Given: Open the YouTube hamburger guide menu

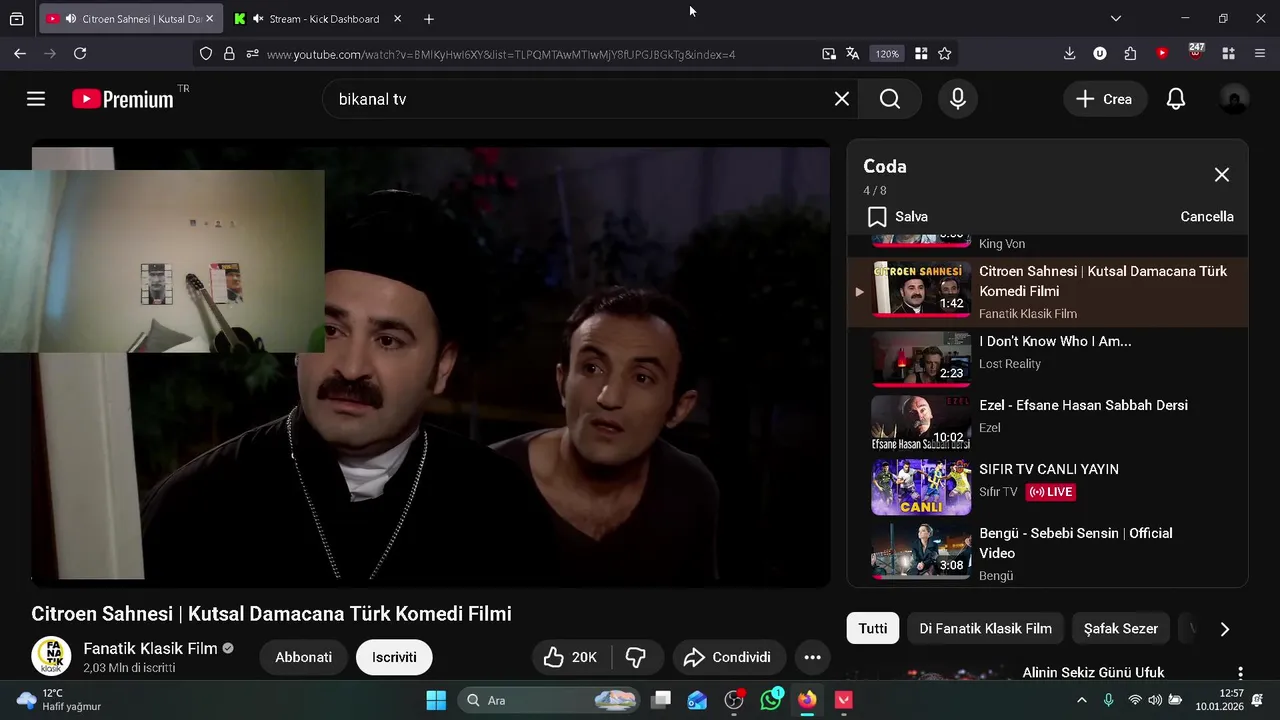Looking at the screenshot, I should coord(36,99).
